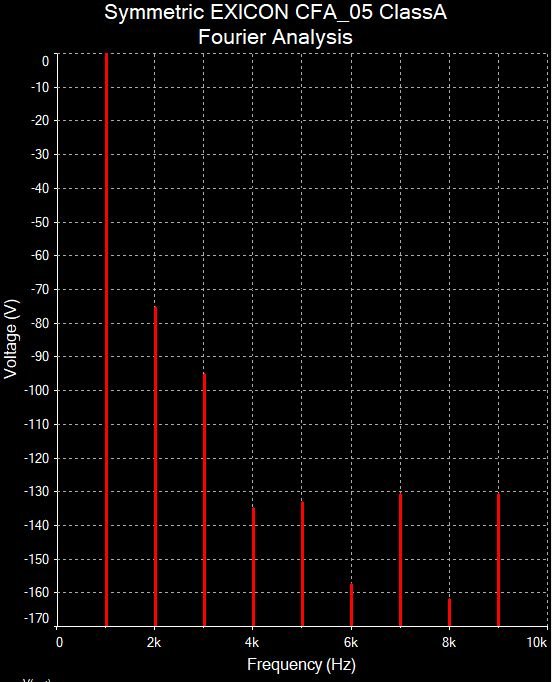The image size is (552, 682).
Task: Click the '-20' voltage tick label
Action: [x=40, y=120]
